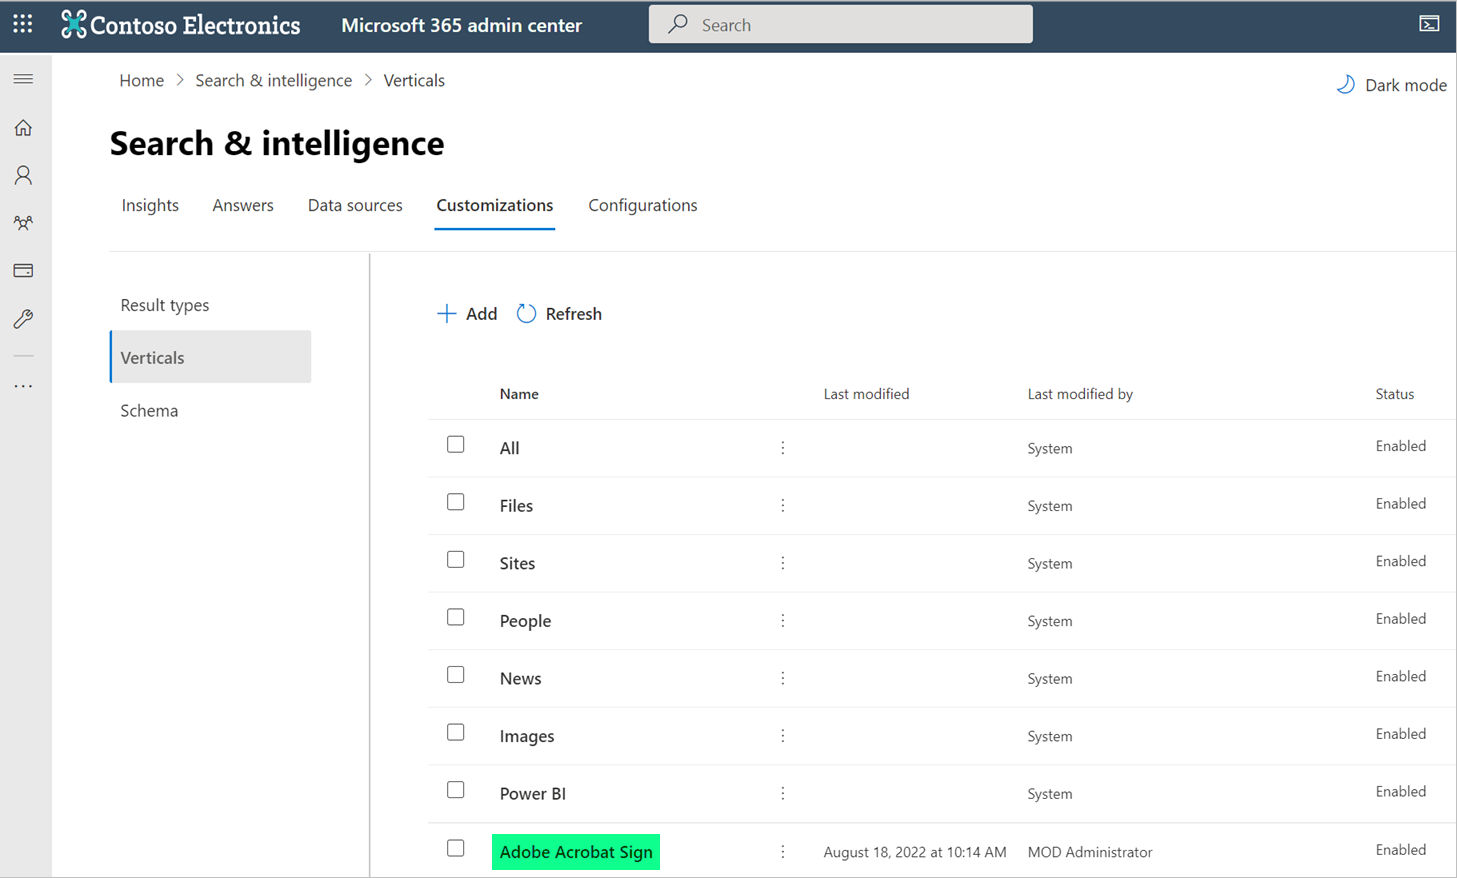This screenshot has width=1457, height=878.
Task: Open the People vertical name
Action: coord(526,621)
